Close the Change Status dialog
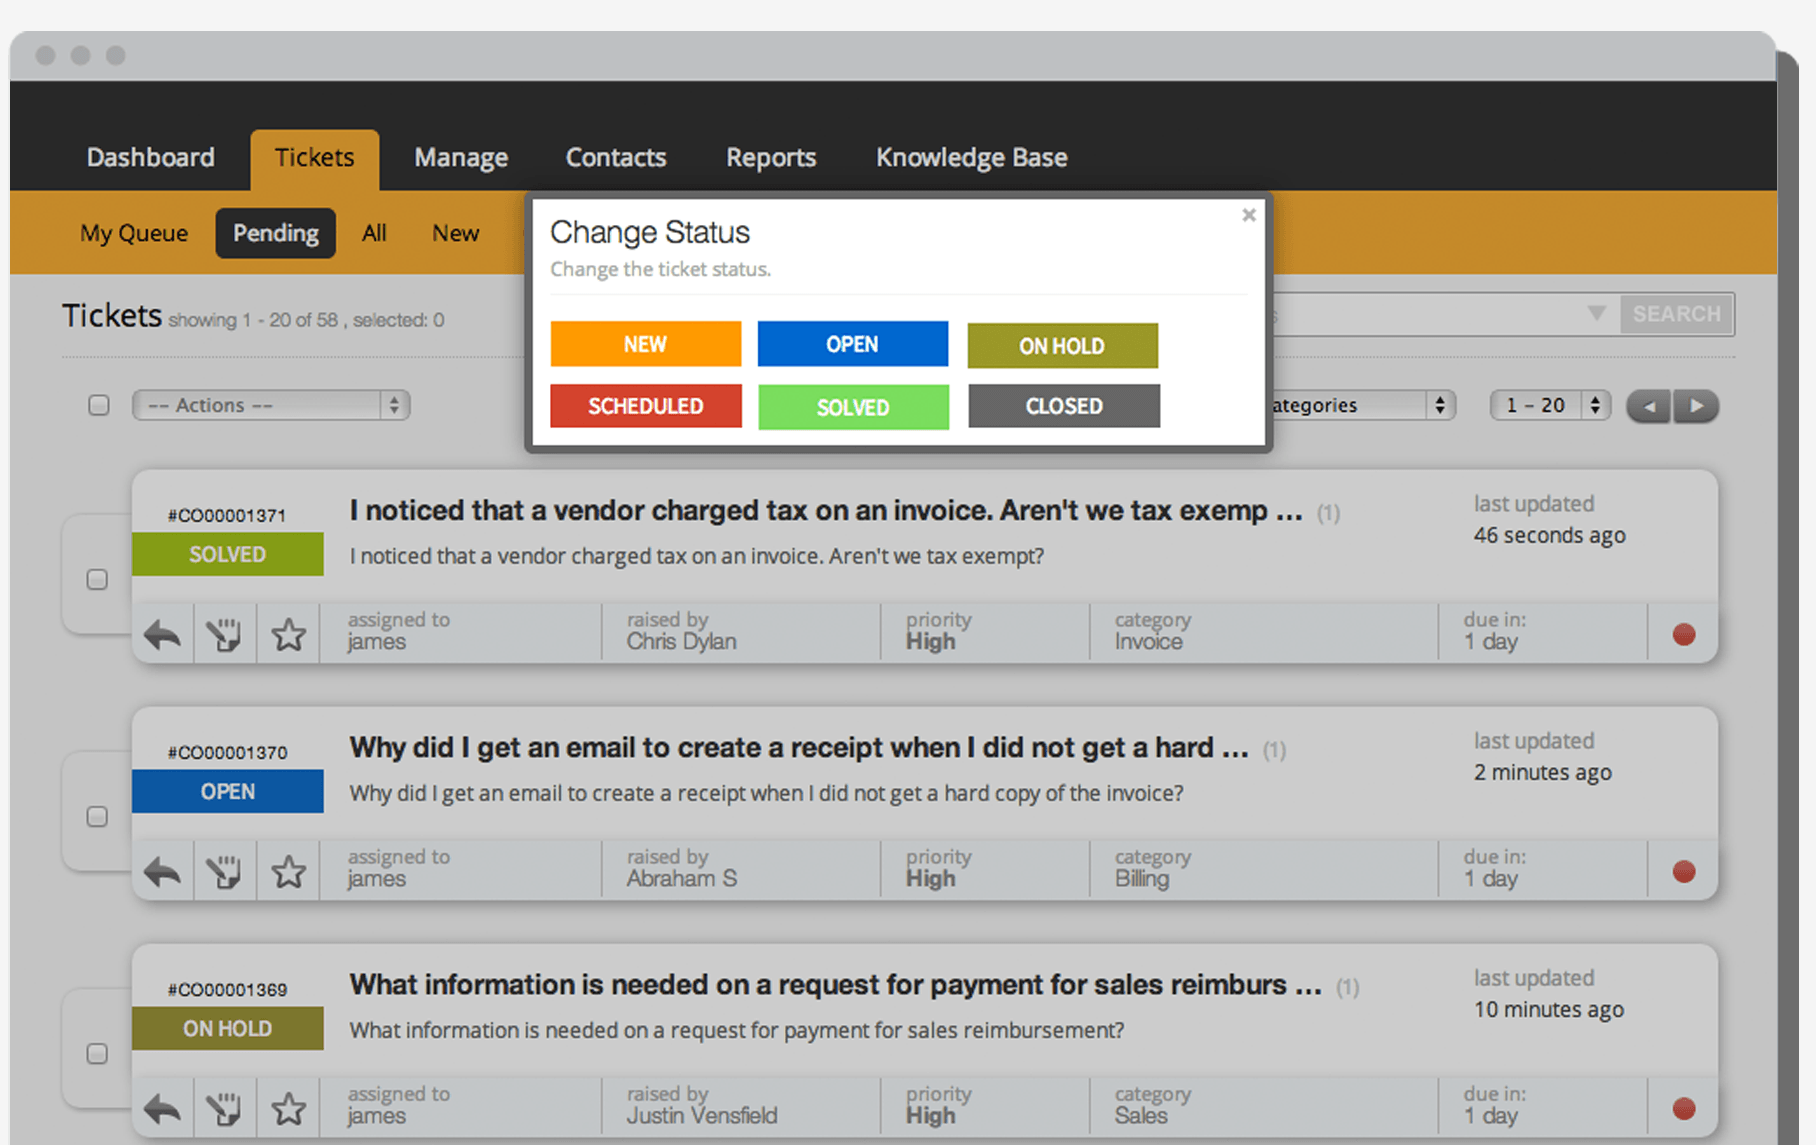 click(1248, 215)
